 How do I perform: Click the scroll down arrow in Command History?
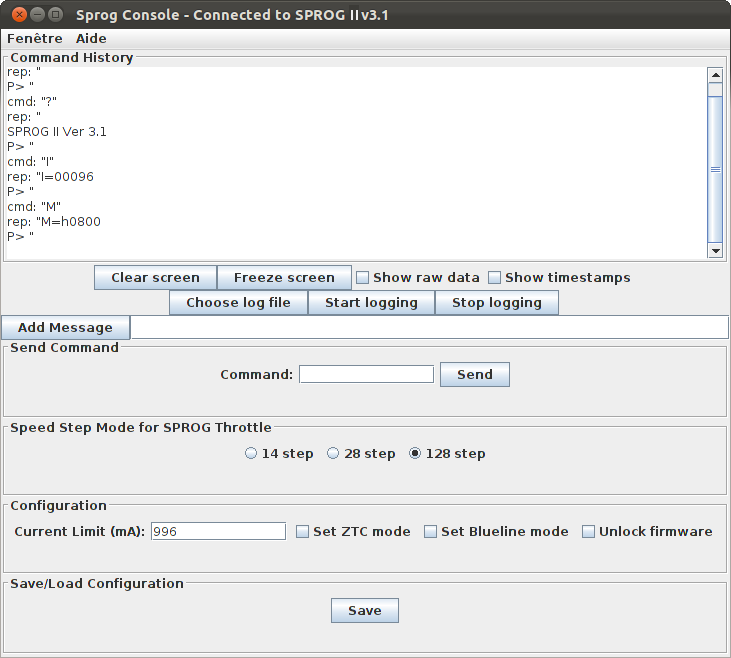pos(715,250)
